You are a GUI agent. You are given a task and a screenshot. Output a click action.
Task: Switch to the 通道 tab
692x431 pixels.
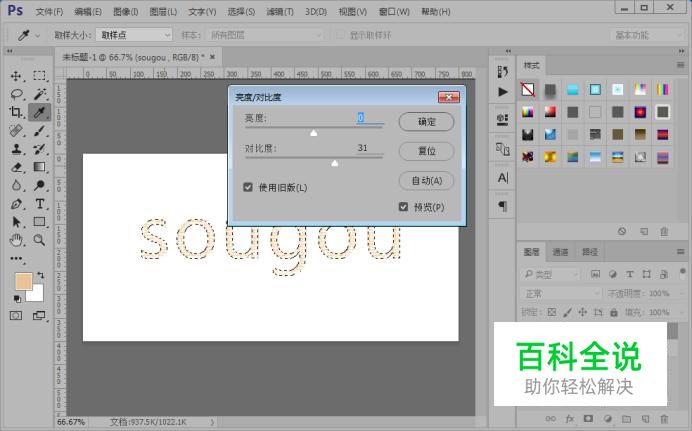(x=560, y=252)
